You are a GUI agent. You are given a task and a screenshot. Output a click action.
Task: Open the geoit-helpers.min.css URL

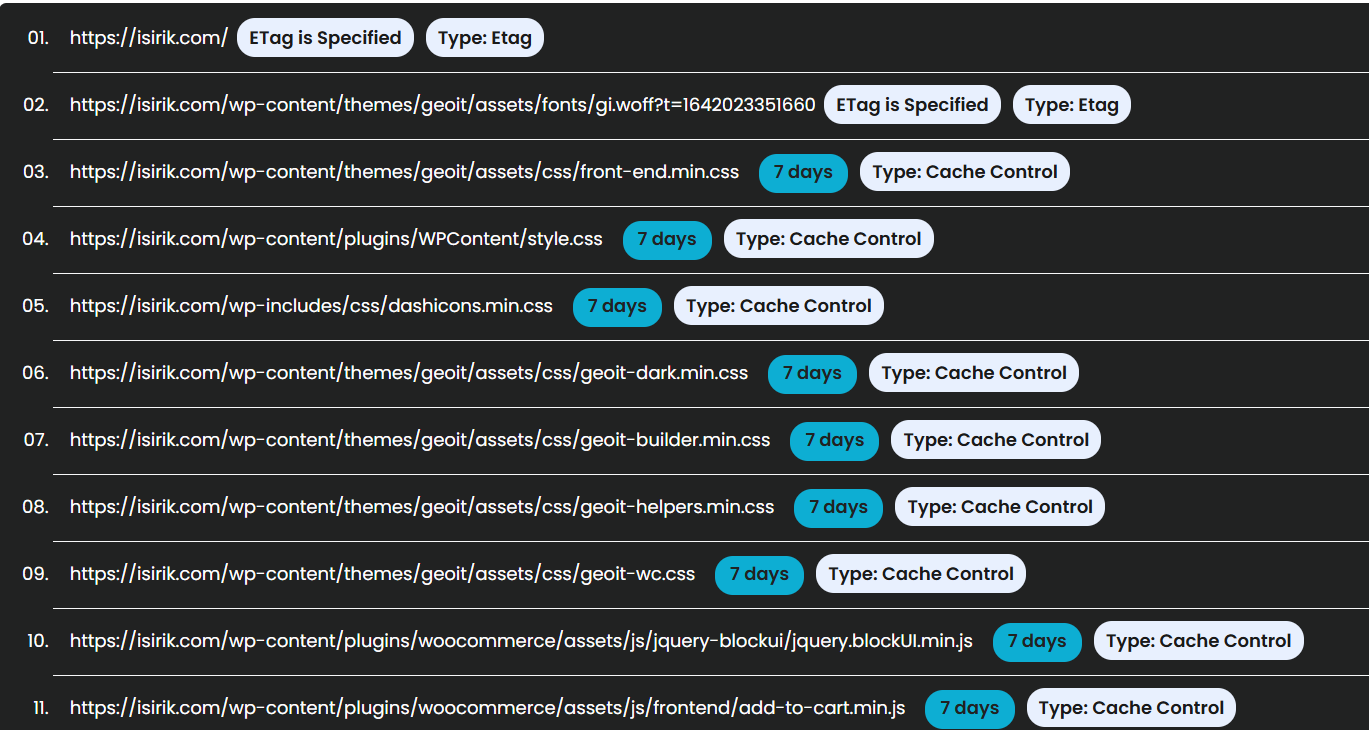[x=422, y=507]
